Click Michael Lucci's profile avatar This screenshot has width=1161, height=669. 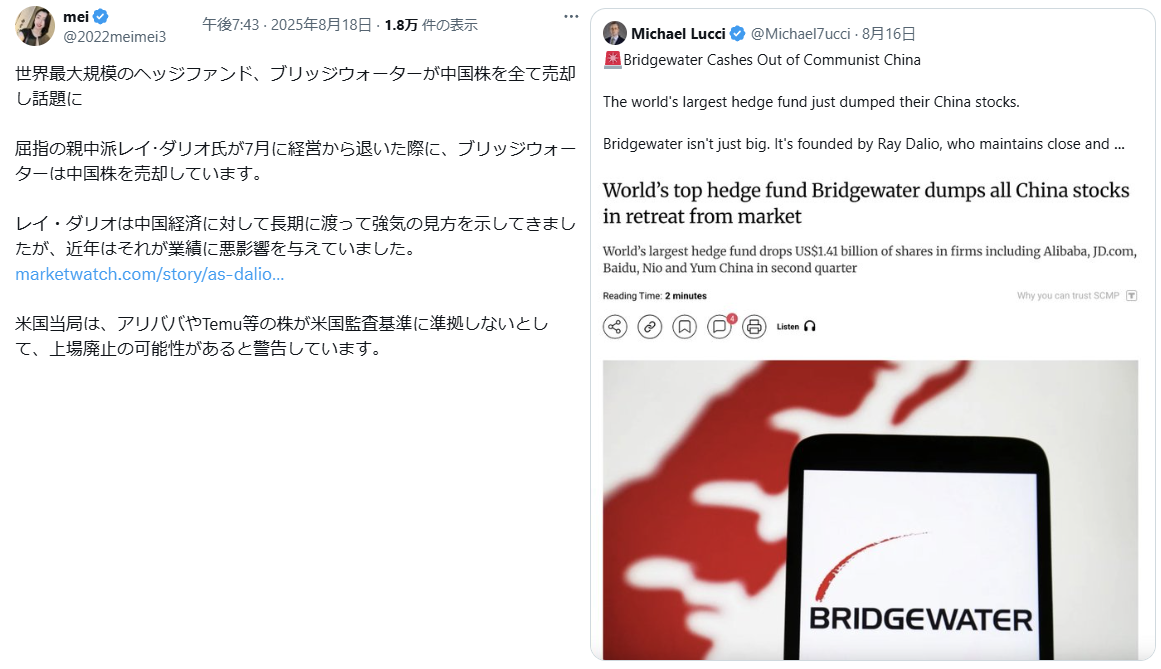615,33
